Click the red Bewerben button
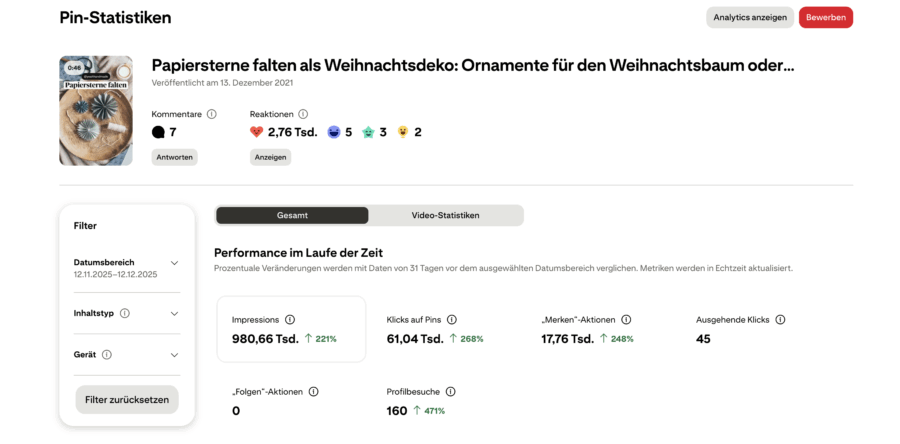900x444 pixels. [x=825, y=17]
